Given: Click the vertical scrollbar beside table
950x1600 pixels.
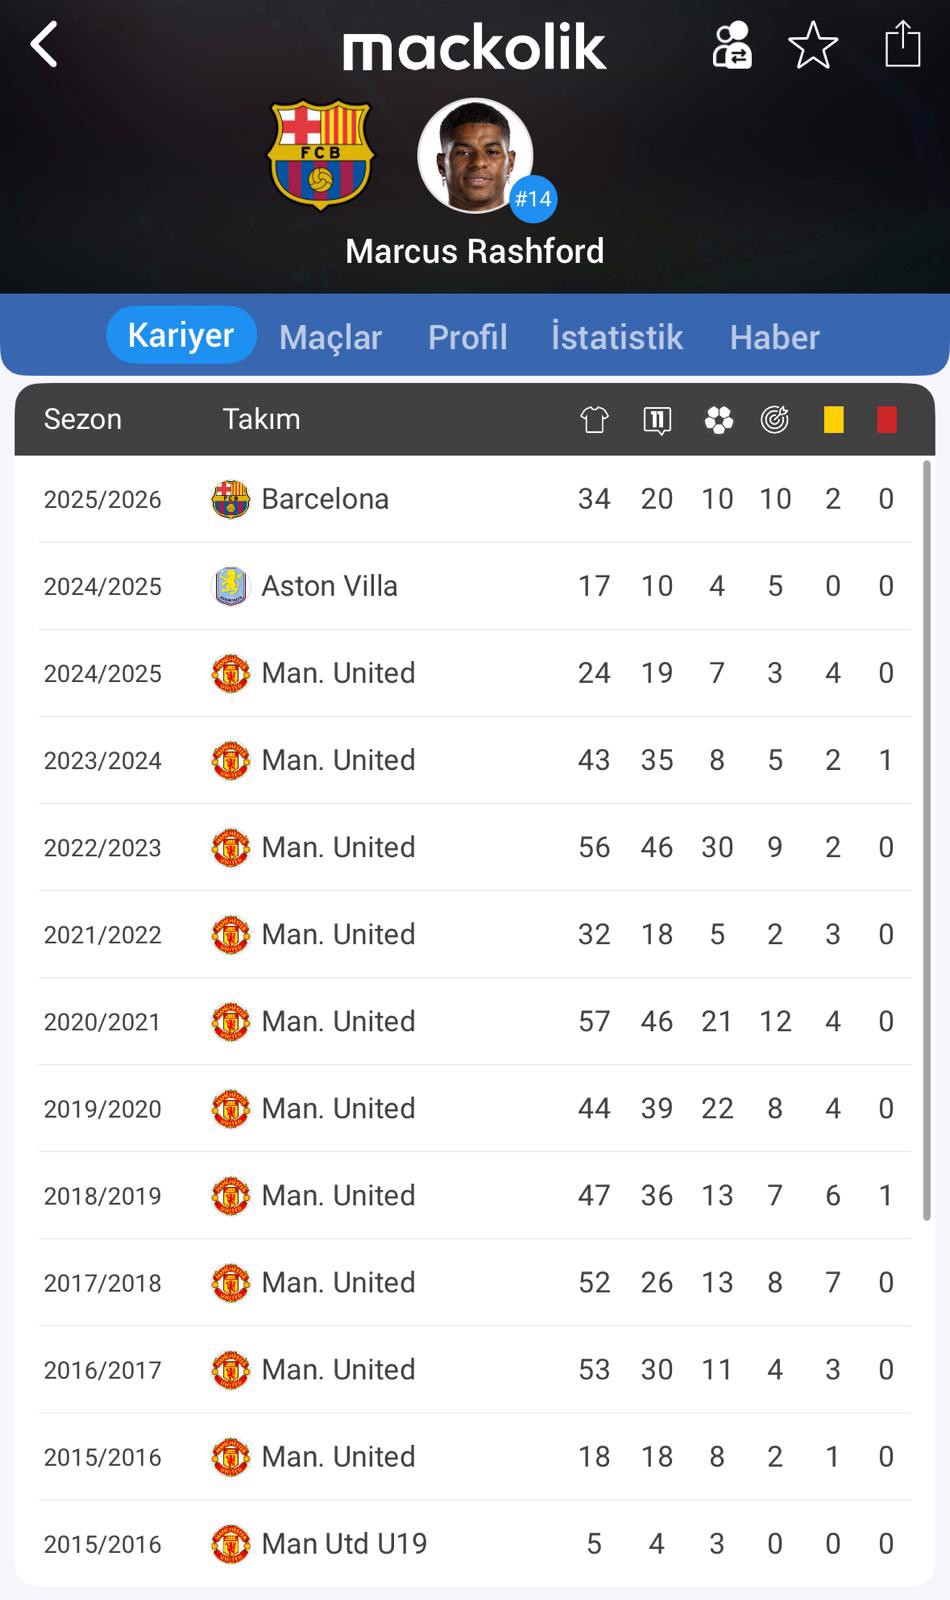Looking at the screenshot, I should click(926, 840).
